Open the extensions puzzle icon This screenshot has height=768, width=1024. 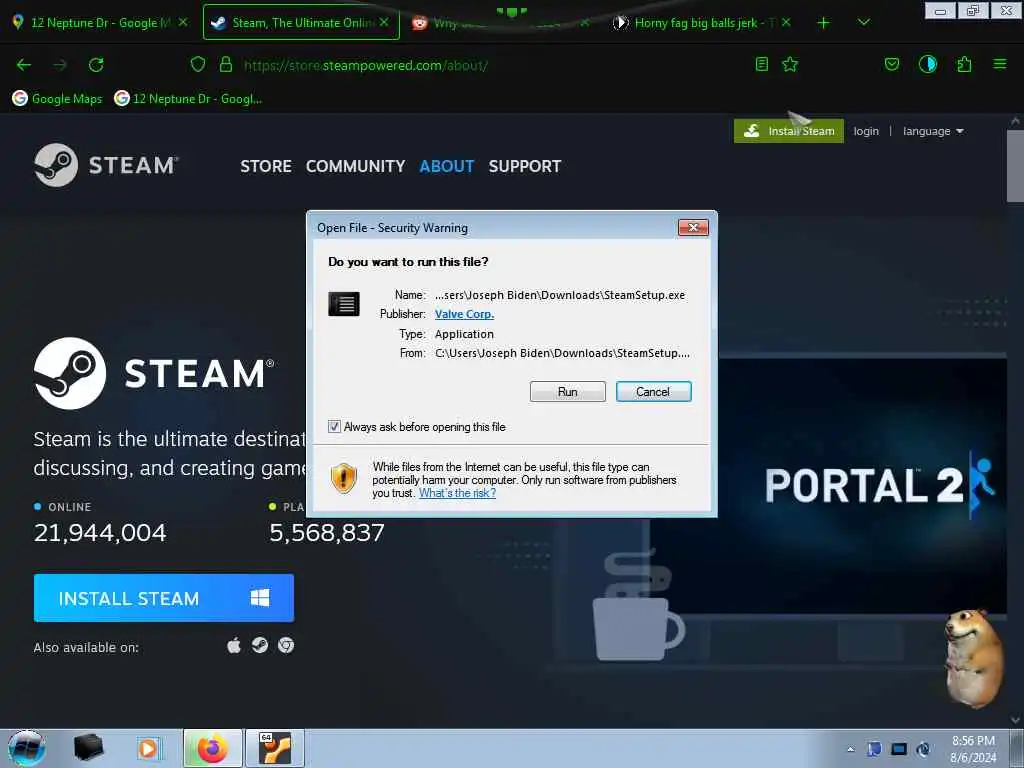click(964, 64)
